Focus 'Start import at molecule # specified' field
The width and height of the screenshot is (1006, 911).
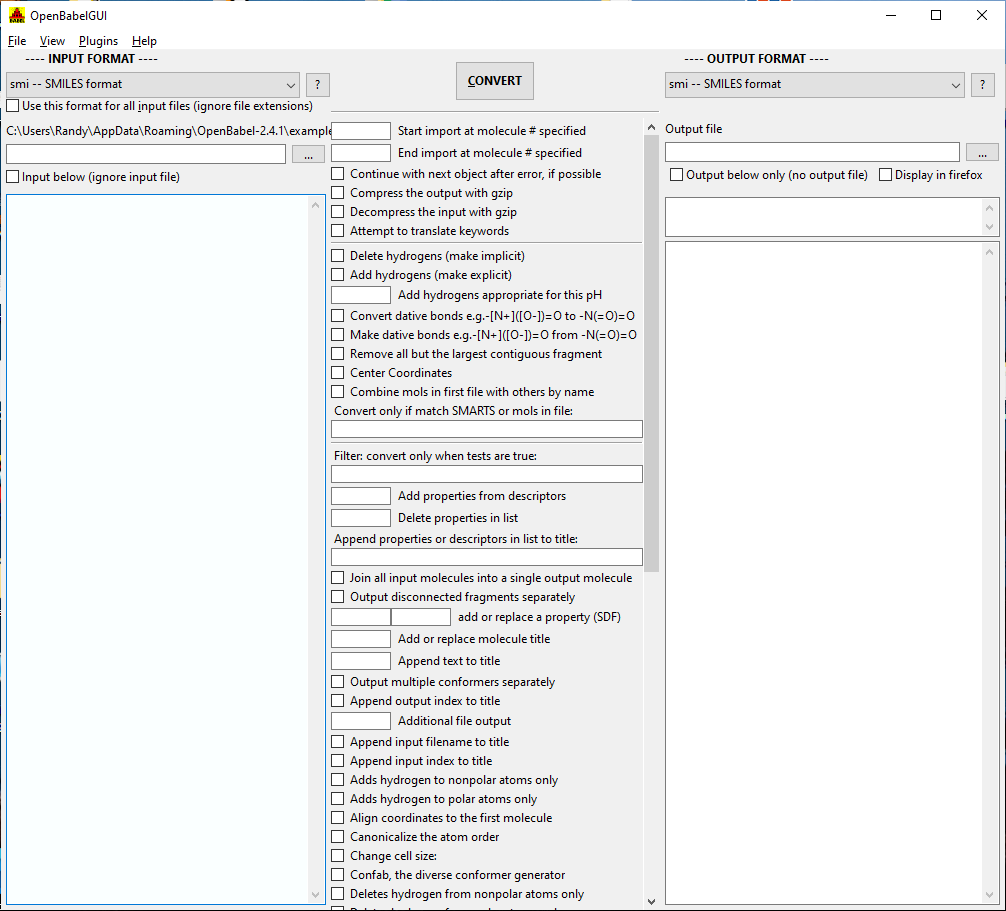(361, 131)
